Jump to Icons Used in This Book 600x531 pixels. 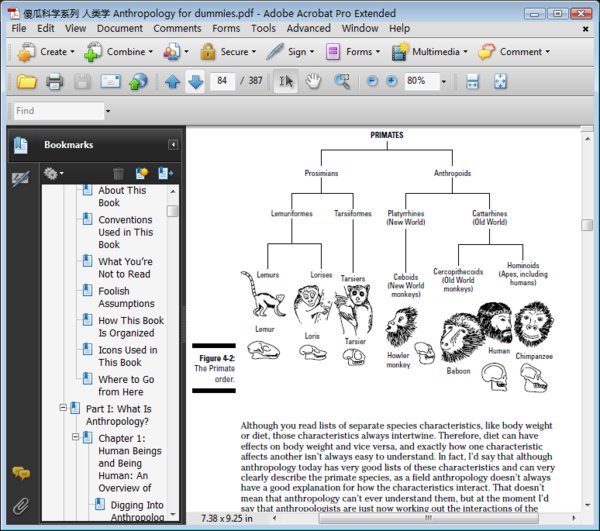point(128,356)
